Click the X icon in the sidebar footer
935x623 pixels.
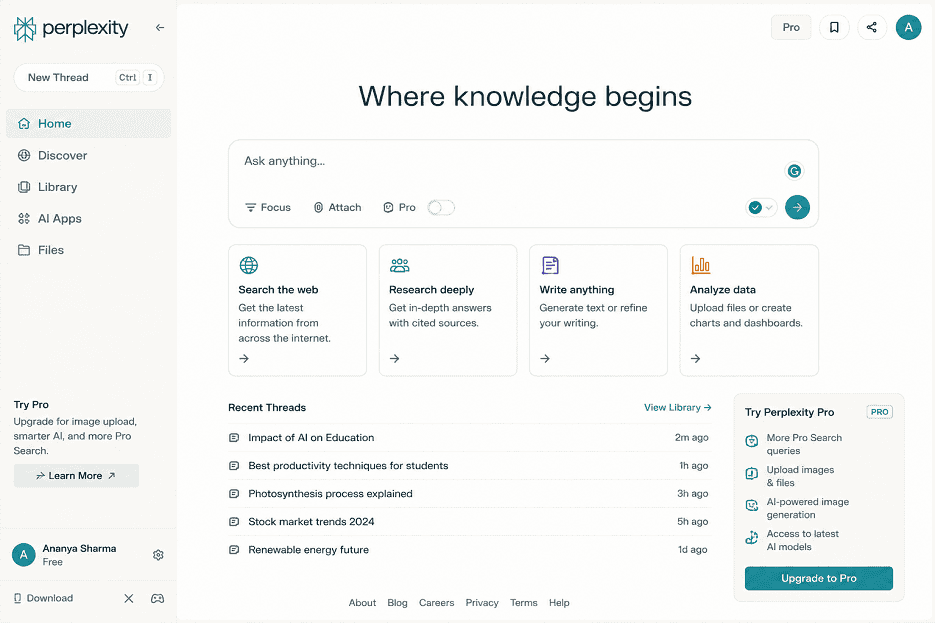tap(129, 598)
